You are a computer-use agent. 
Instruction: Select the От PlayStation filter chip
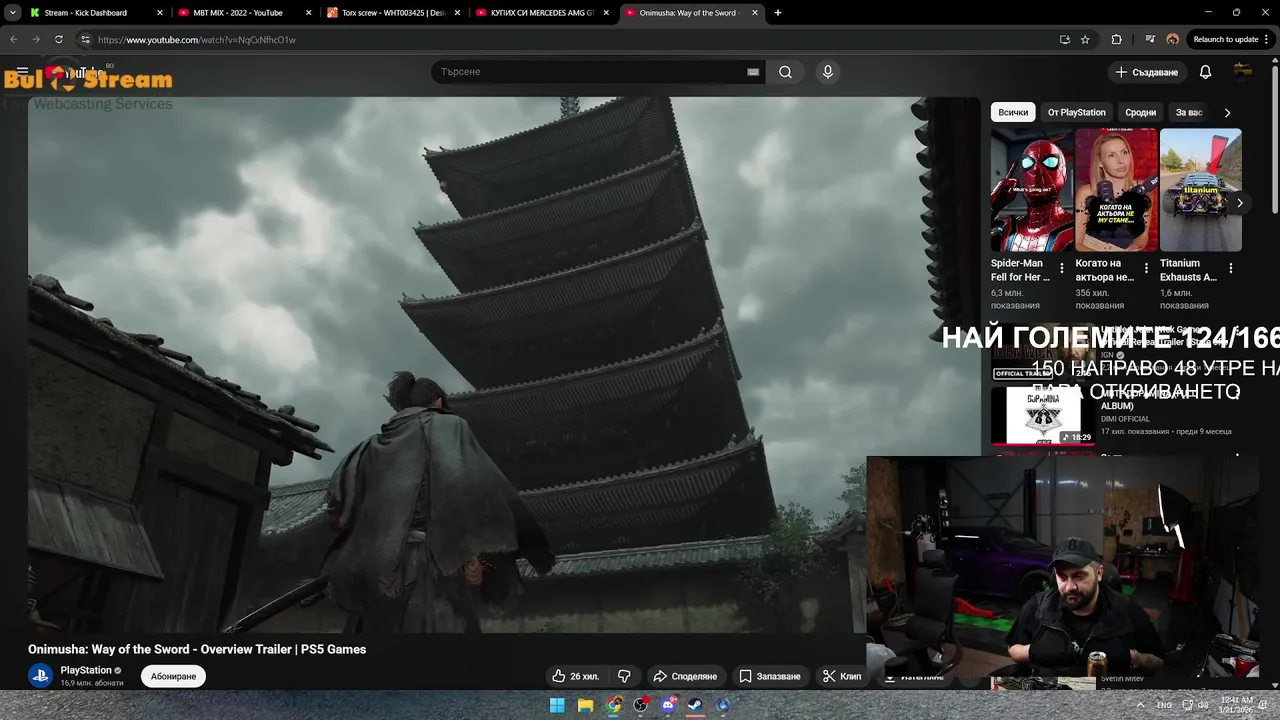pos(1076,113)
